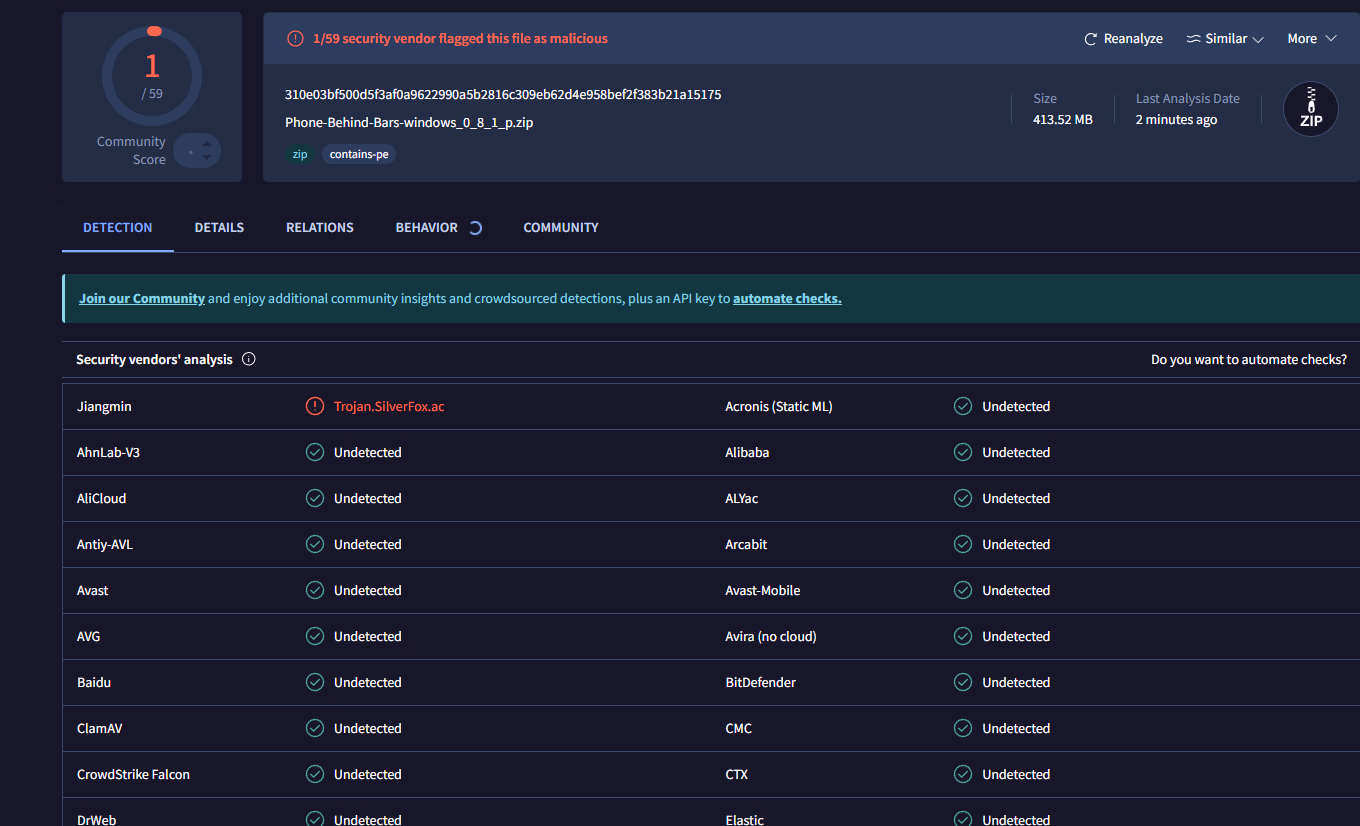Click the warning icon next to Trojan.SilverFox.ac
The image size is (1360, 826).
click(315, 406)
